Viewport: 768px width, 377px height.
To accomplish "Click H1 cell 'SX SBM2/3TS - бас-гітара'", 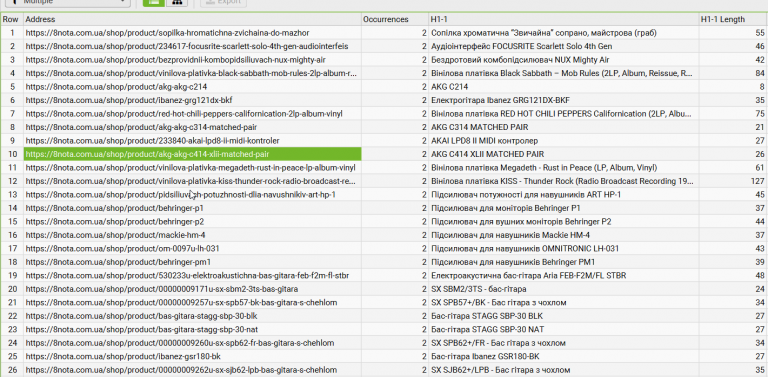I will 563,289.
